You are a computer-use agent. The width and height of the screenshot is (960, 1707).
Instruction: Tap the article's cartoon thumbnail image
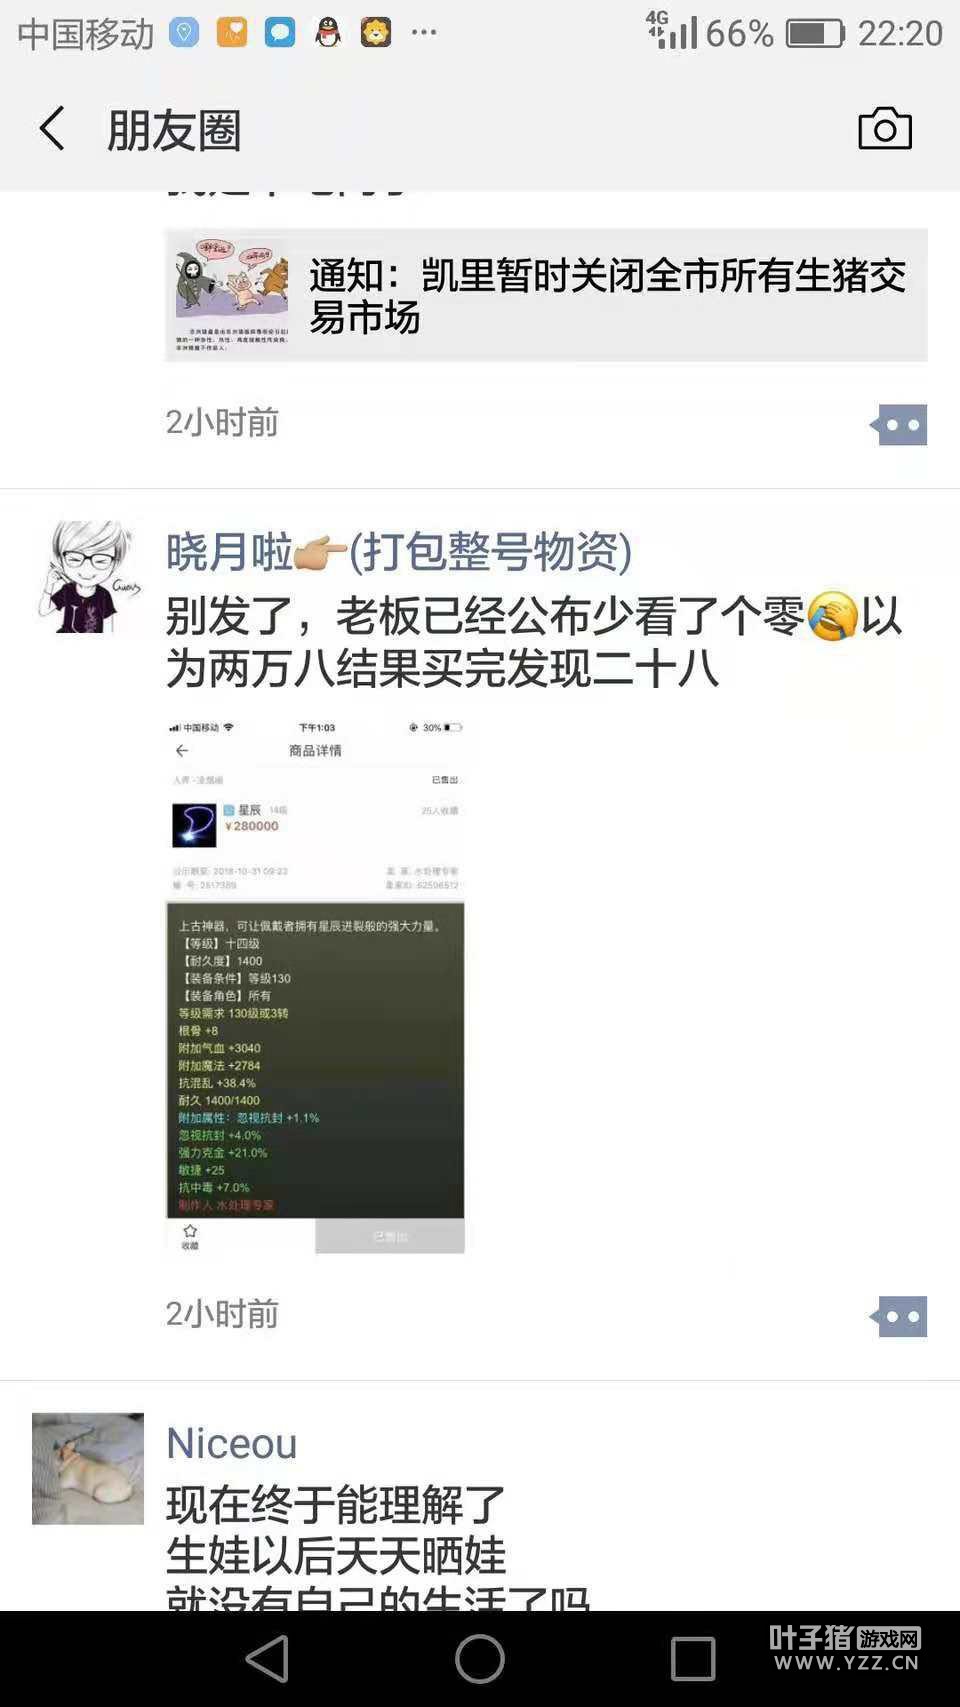tap(232, 295)
